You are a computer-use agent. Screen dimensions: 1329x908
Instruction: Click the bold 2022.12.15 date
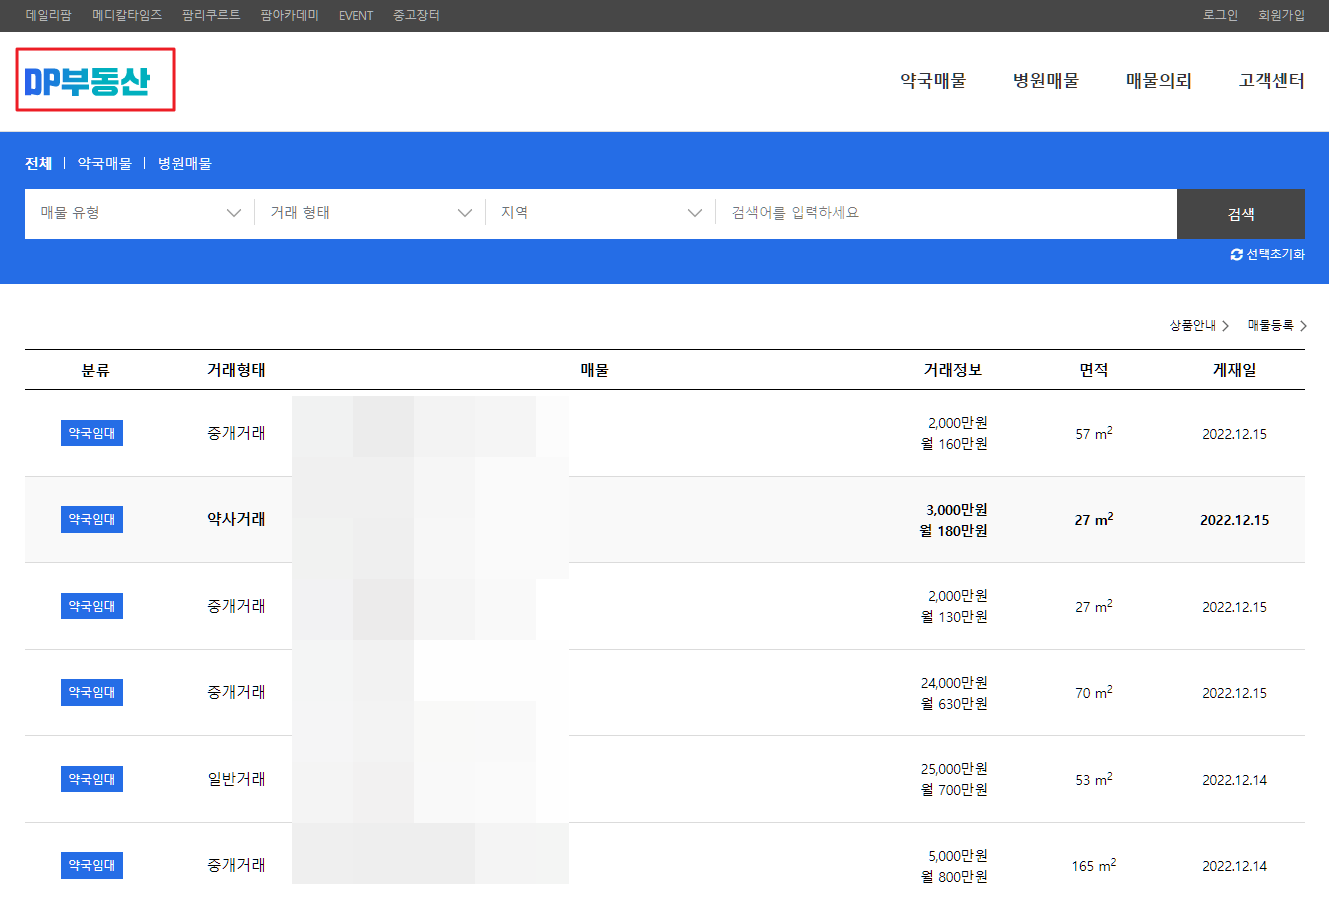1235,520
